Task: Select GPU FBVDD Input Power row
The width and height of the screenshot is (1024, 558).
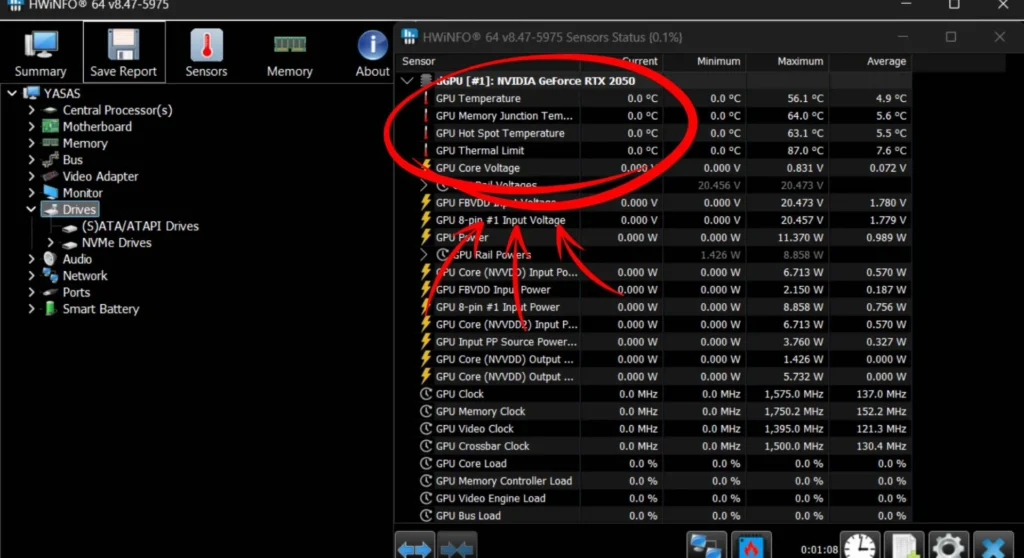Action: coord(653,289)
